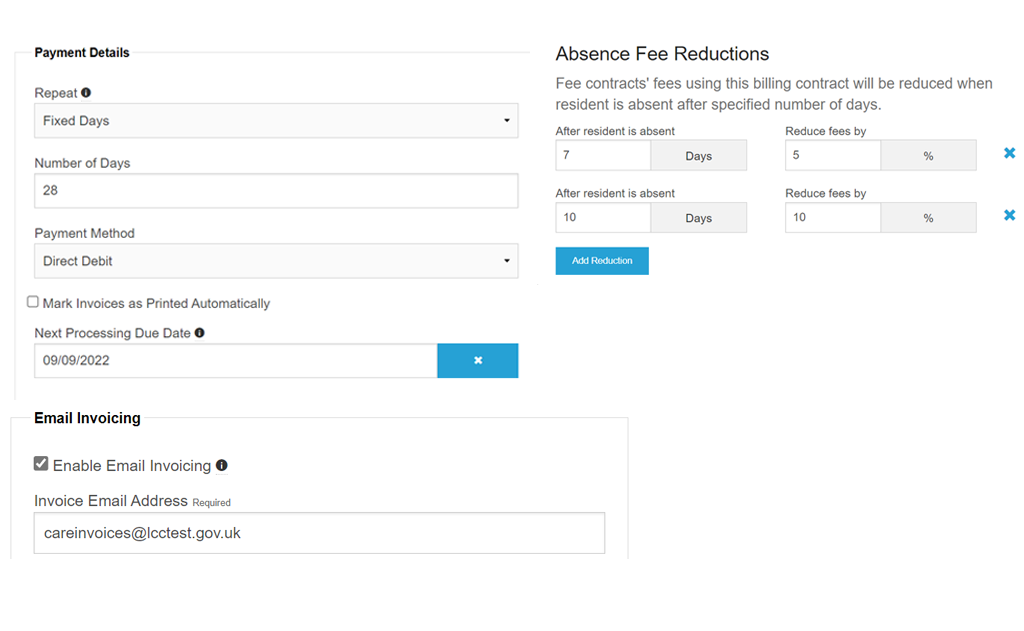Remove the 10 days absence reduction row
Image resolution: width=1024 pixels, height=631 pixels.
[x=1009, y=215]
